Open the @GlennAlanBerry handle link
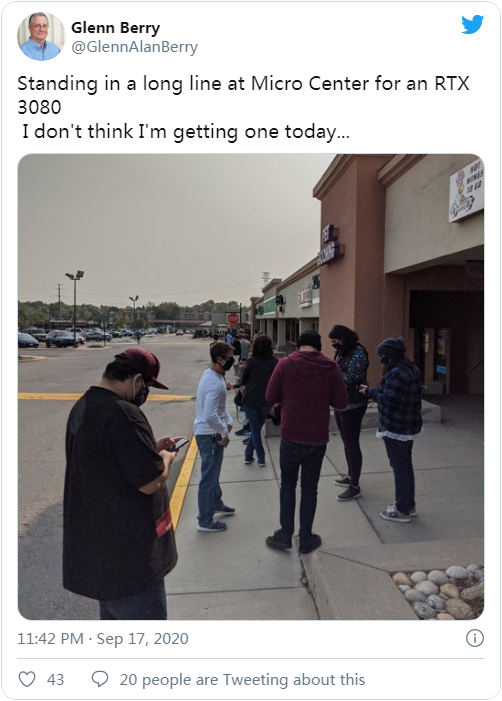The image size is (502, 701). click(x=135, y=47)
